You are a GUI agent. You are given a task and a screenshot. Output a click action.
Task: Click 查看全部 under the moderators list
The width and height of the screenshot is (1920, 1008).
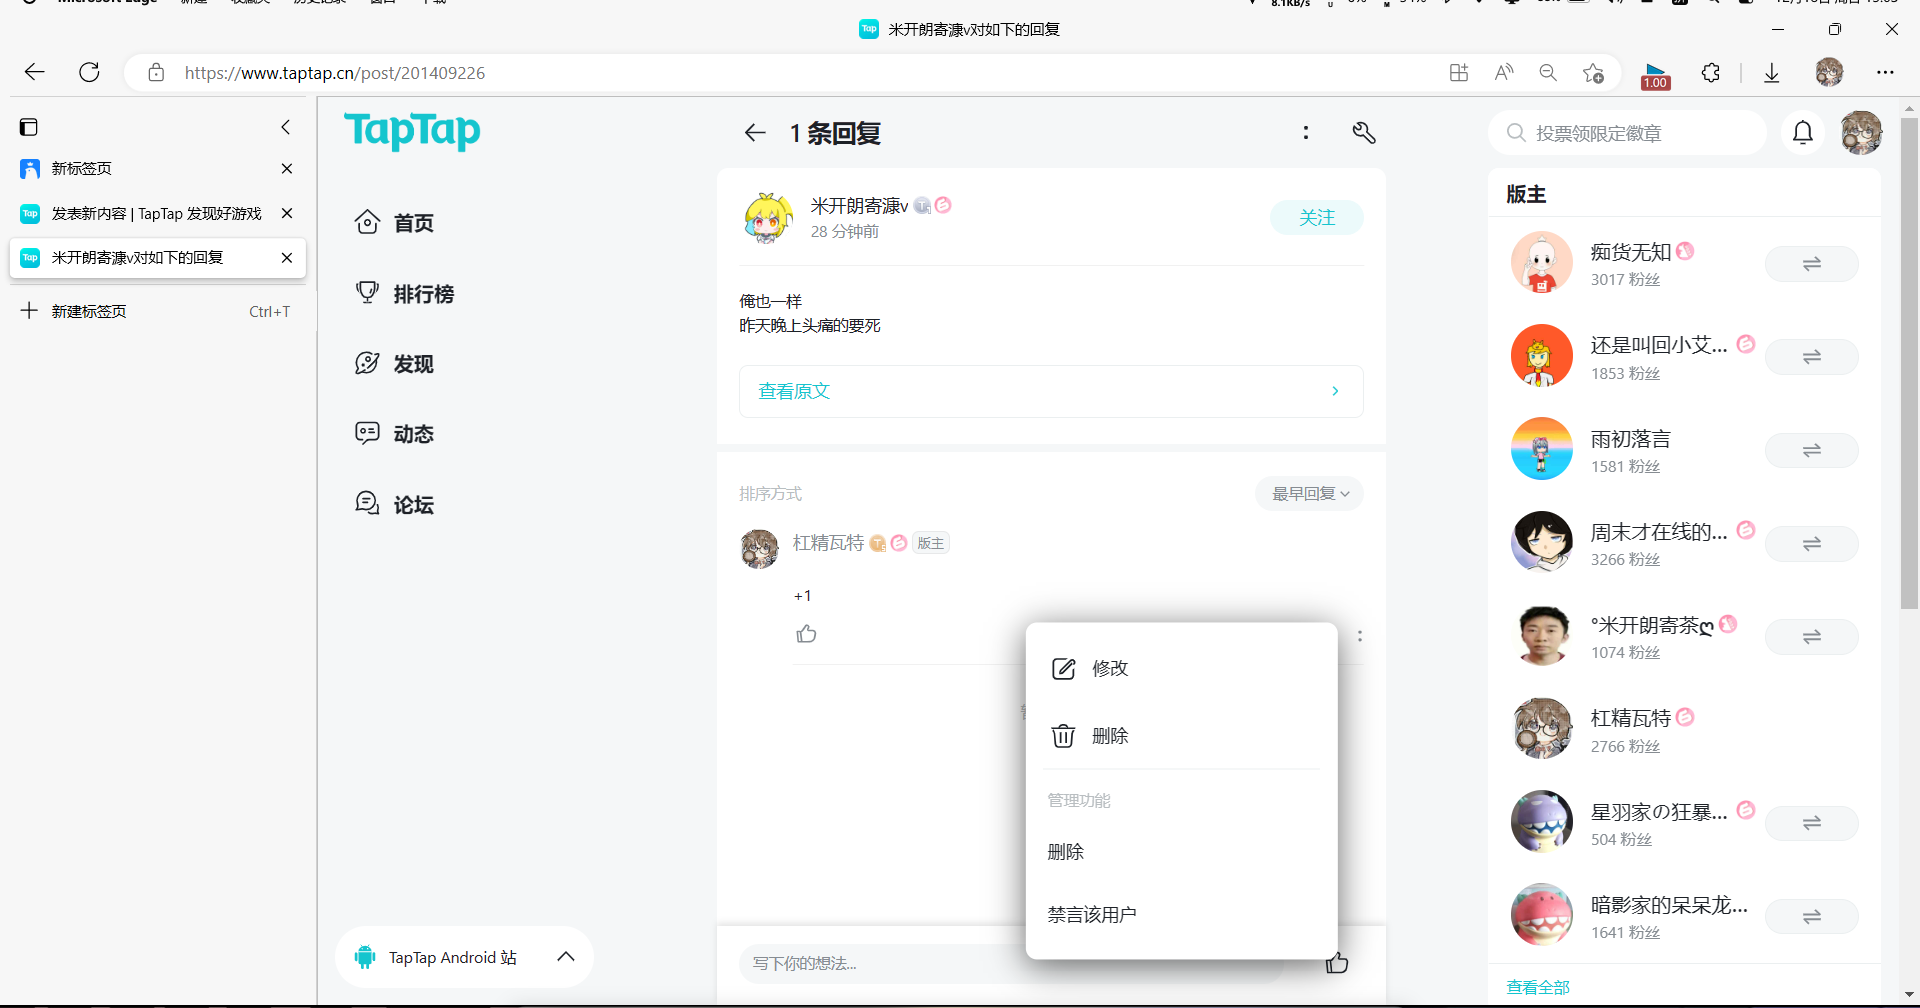1538,987
